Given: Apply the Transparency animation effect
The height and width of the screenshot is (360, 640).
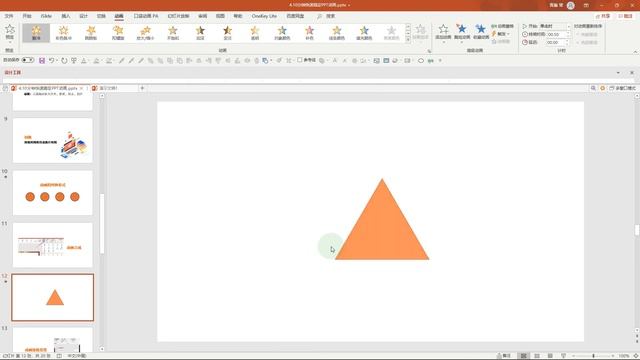Looking at the screenshot, I should (x=255, y=33).
